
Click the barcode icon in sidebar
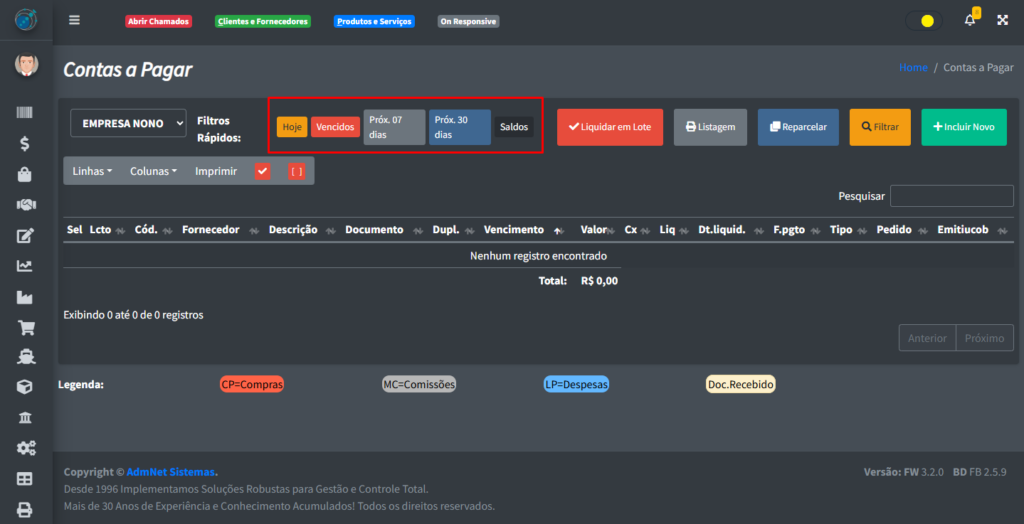click(x=25, y=114)
